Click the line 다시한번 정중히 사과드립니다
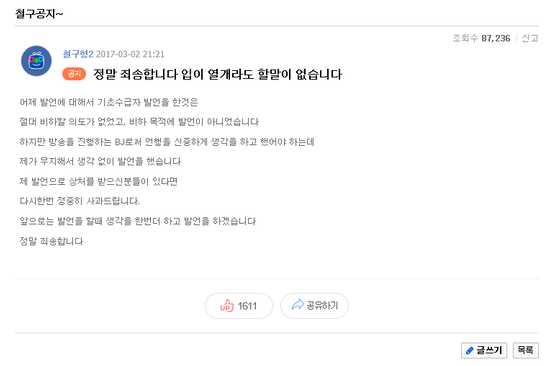550x366 pixels. coord(80,201)
